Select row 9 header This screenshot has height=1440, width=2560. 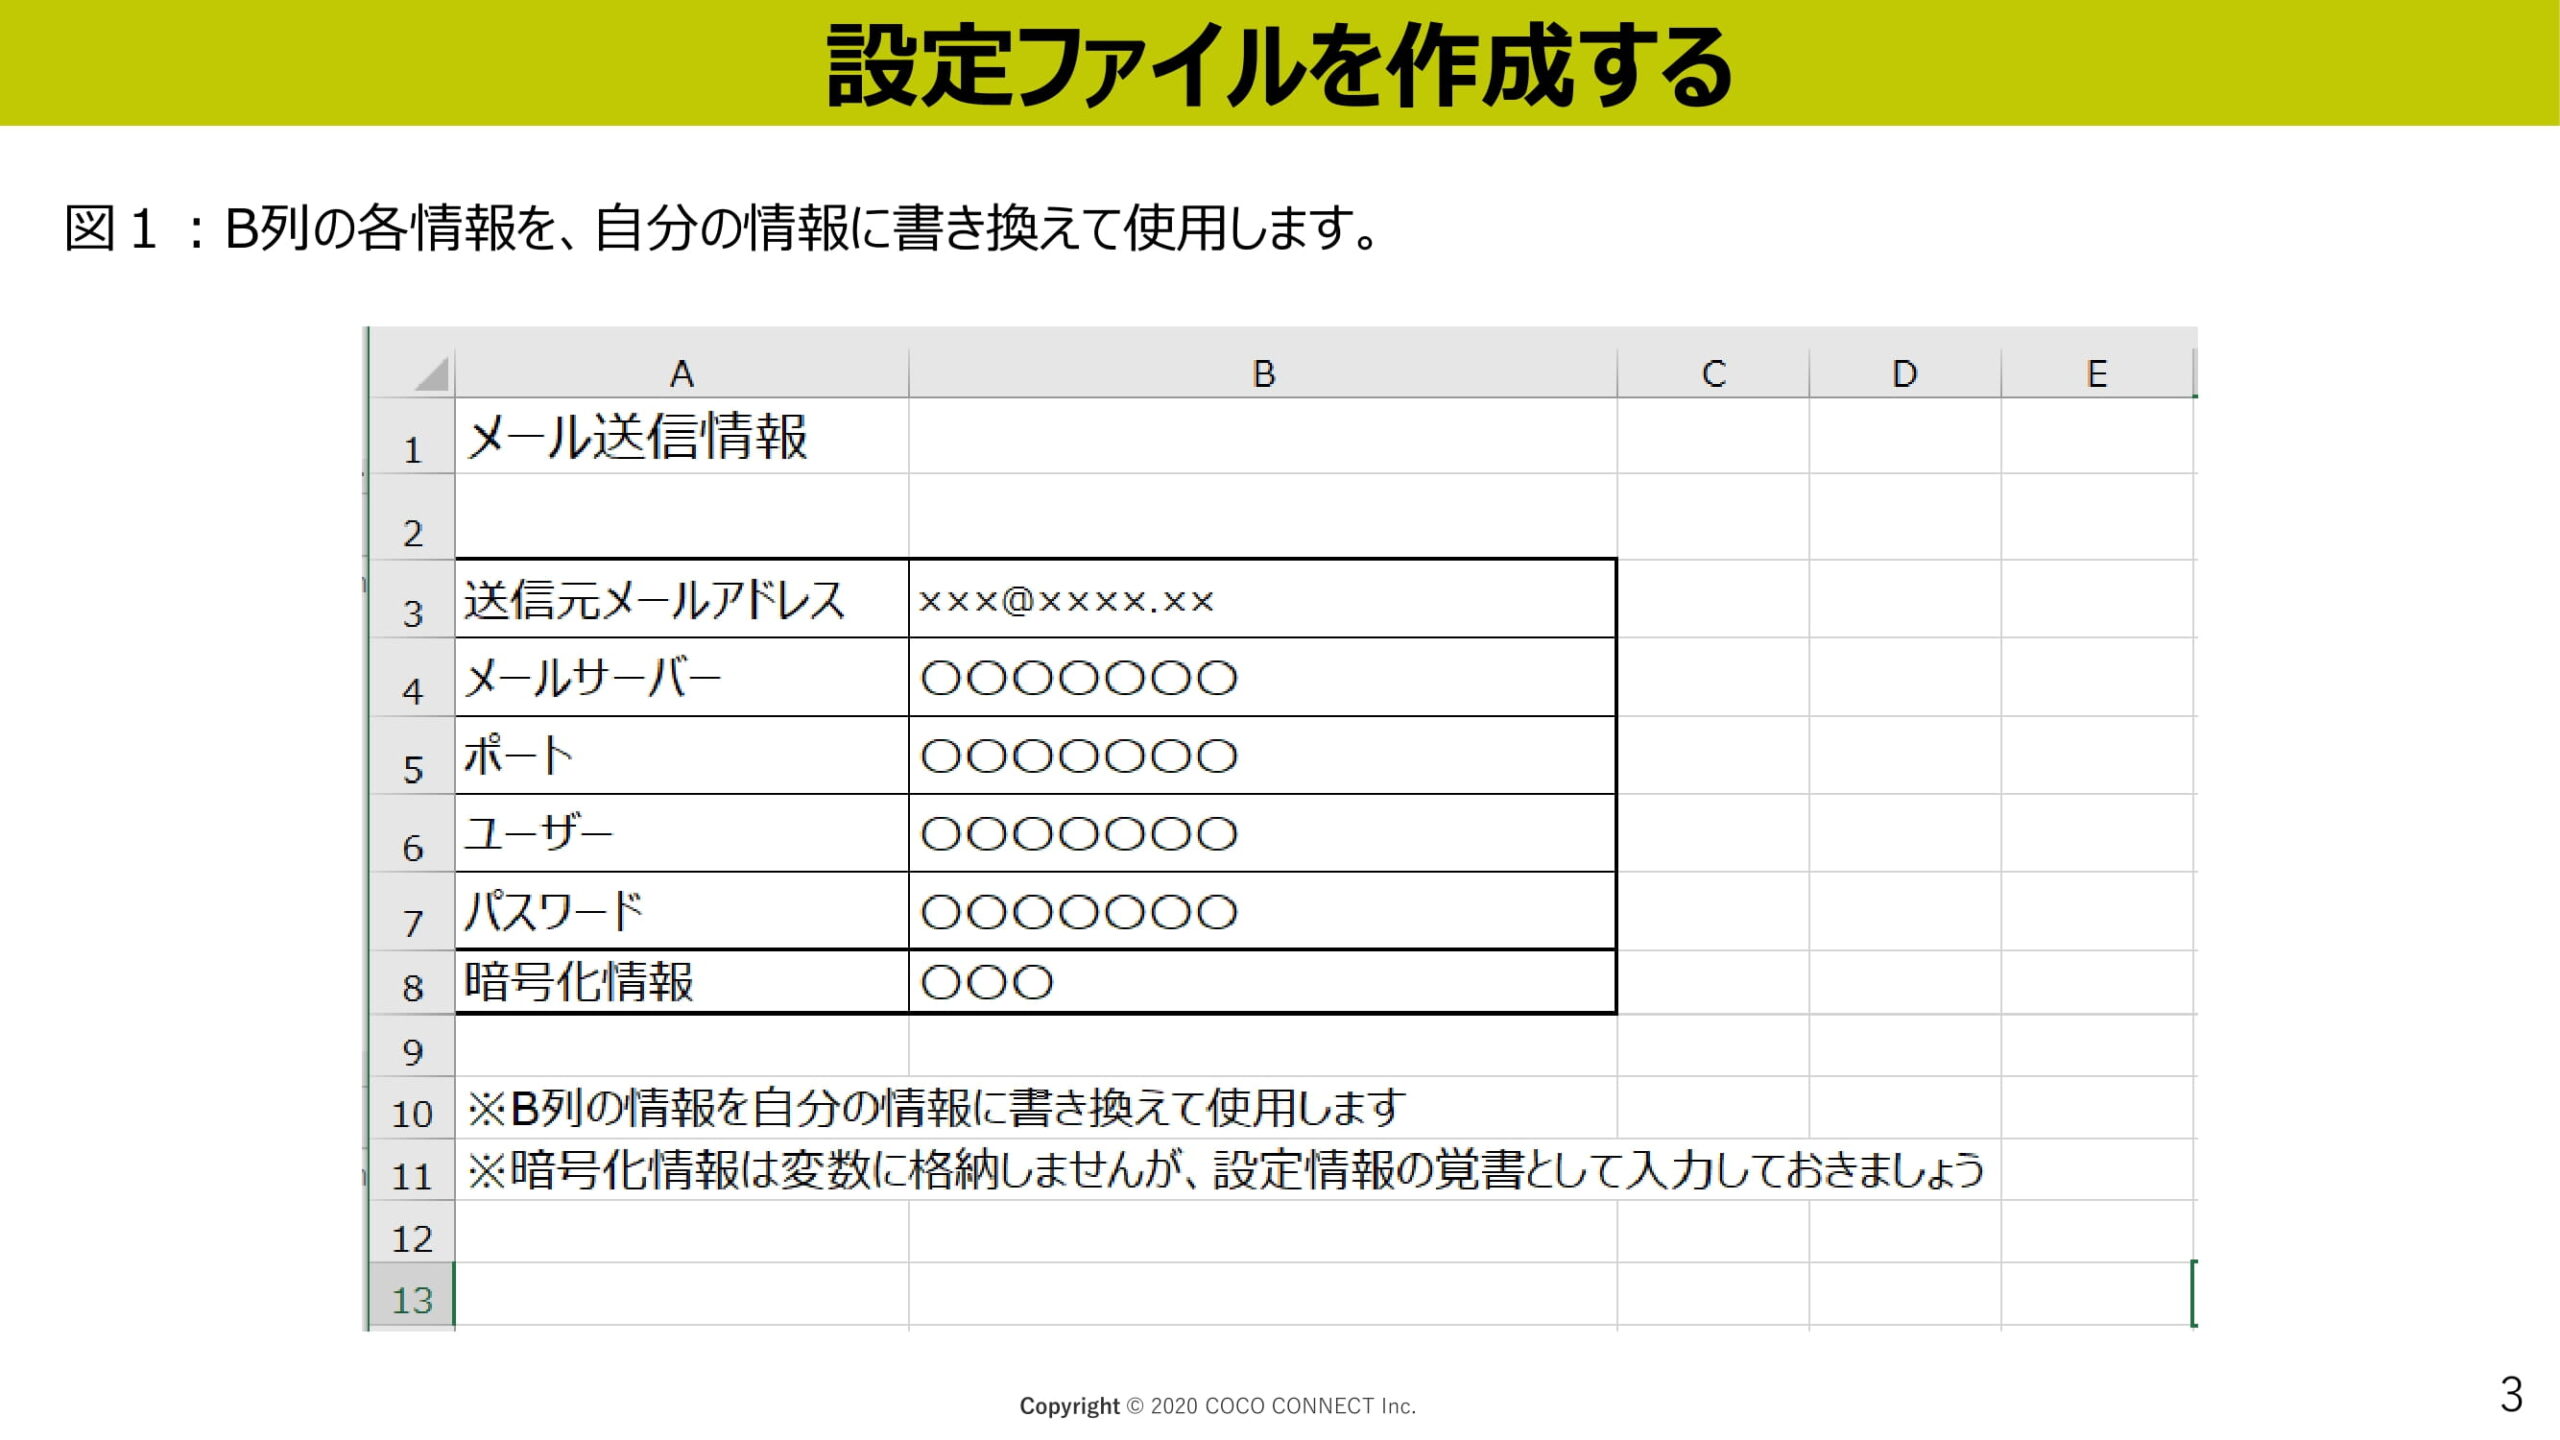click(x=412, y=1046)
